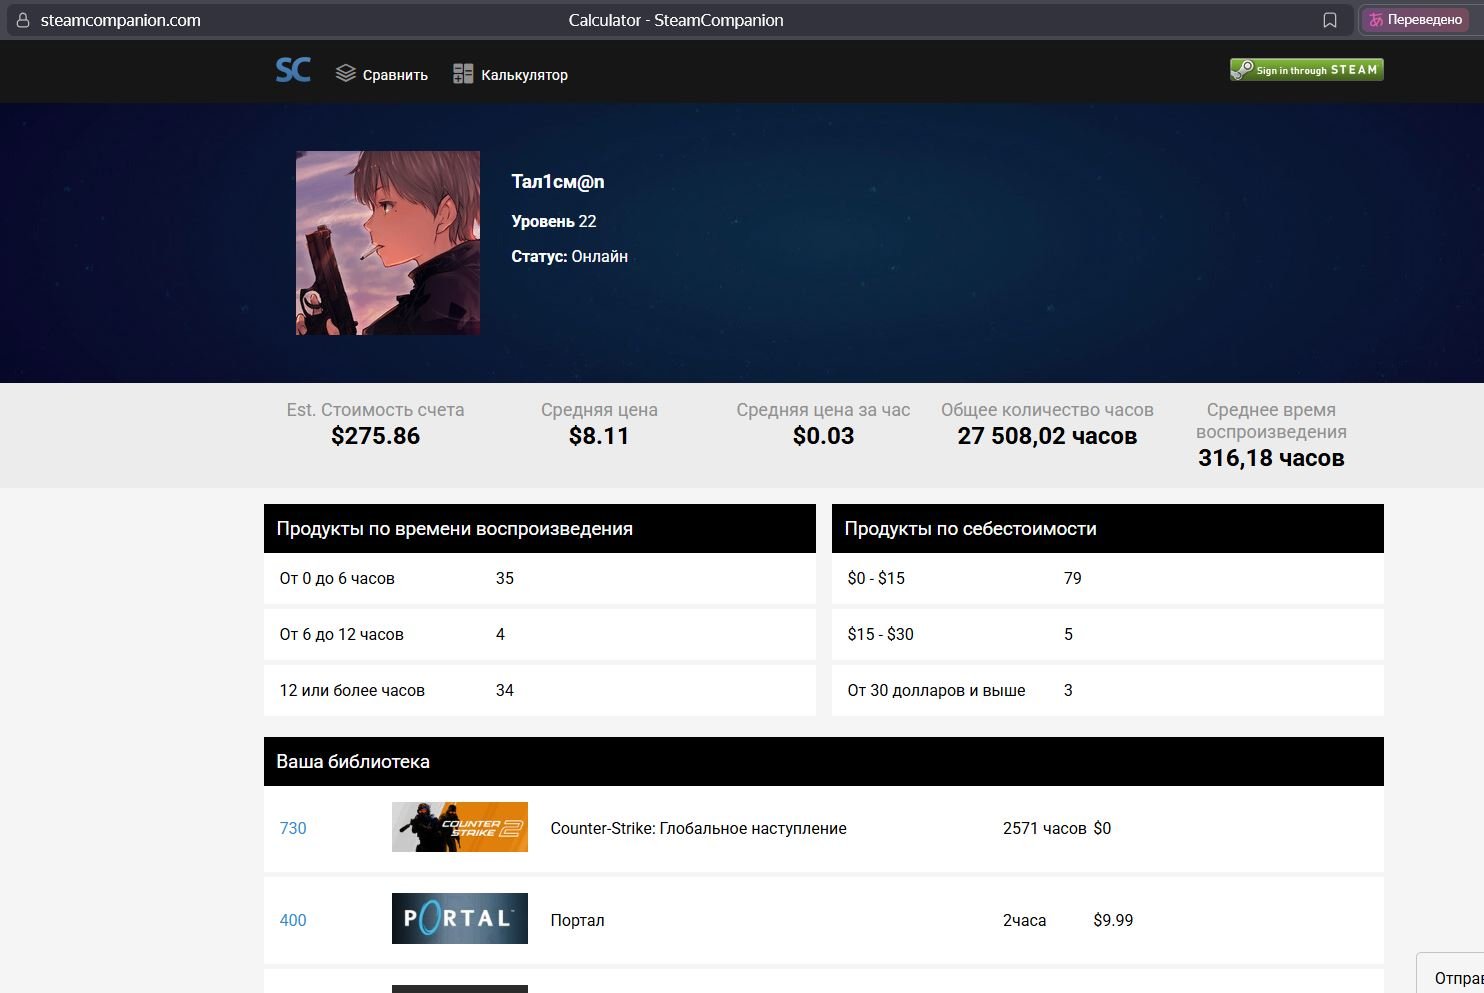Click the 12 или более часов row

[540, 690]
